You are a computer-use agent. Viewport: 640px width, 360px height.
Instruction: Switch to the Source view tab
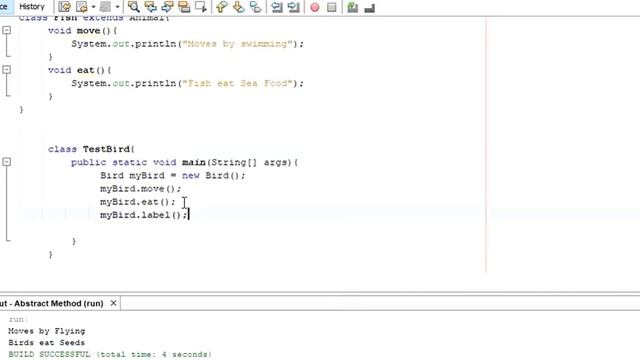coord(4,7)
